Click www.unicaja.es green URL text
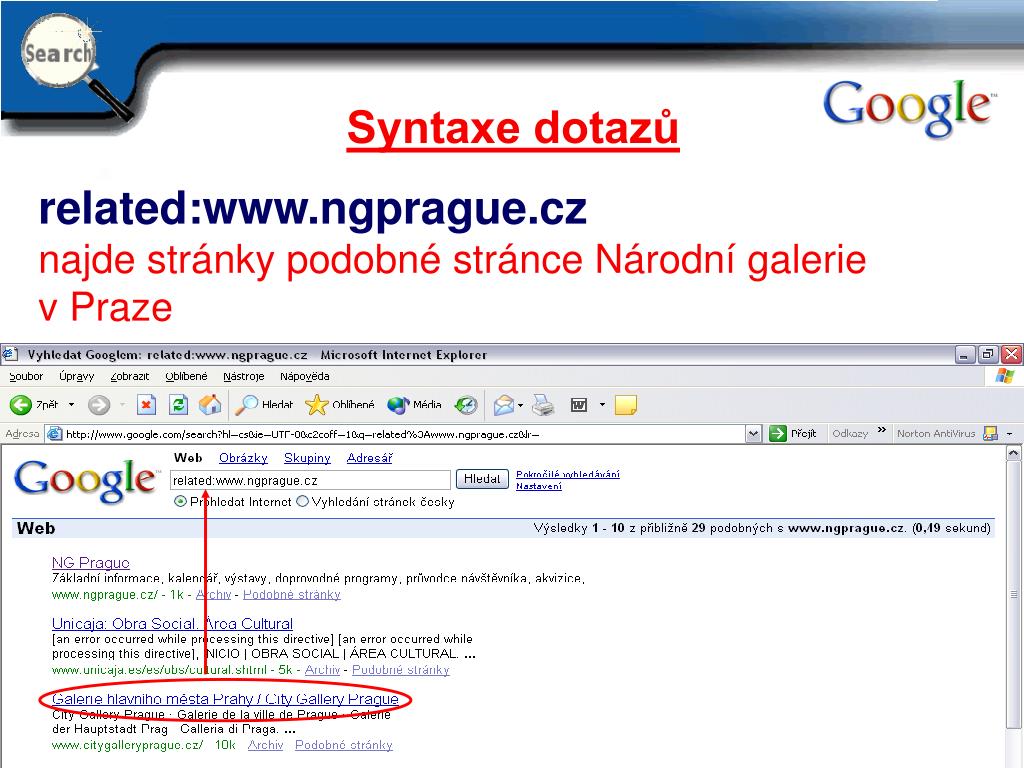1024x768 pixels. click(x=159, y=669)
